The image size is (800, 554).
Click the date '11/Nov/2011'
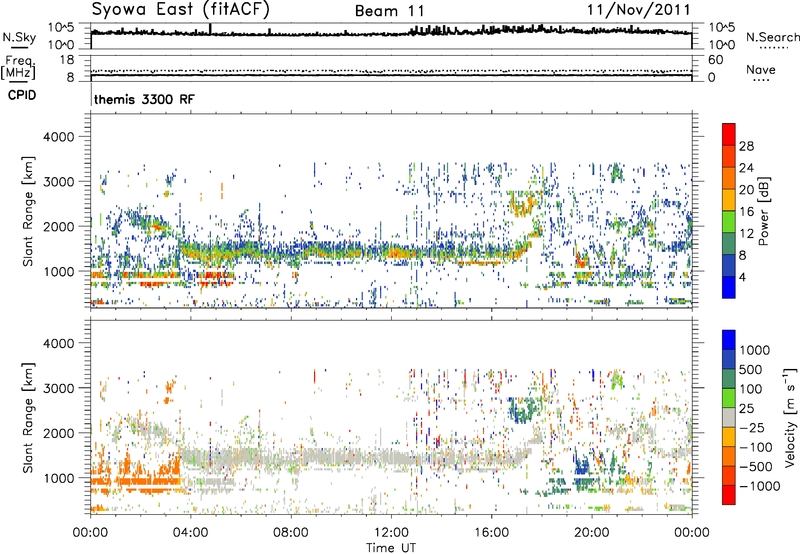coord(639,9)
